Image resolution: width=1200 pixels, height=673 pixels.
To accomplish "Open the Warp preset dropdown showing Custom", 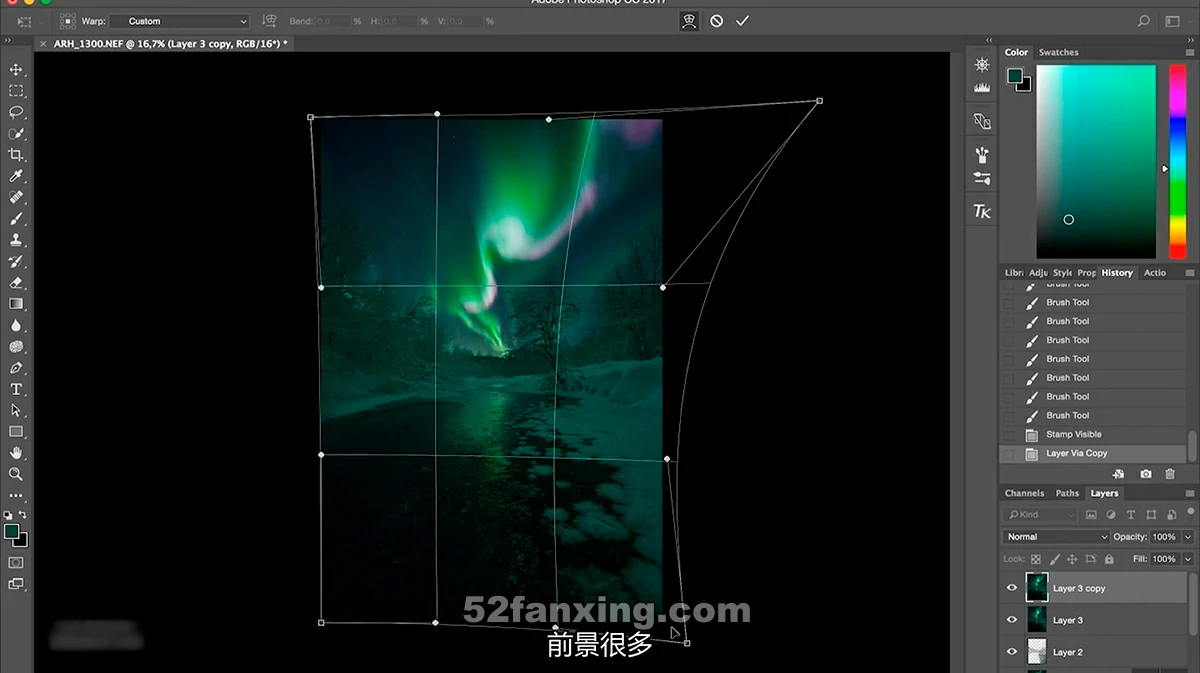I will click(x=180, y=21).
